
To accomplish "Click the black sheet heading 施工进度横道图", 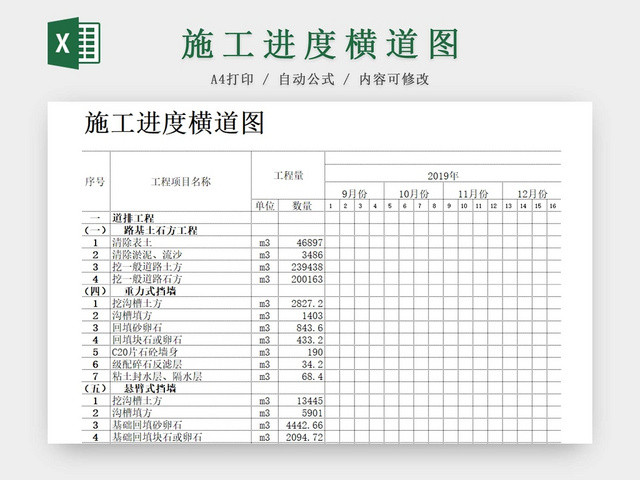I will [x=174, y=123].
